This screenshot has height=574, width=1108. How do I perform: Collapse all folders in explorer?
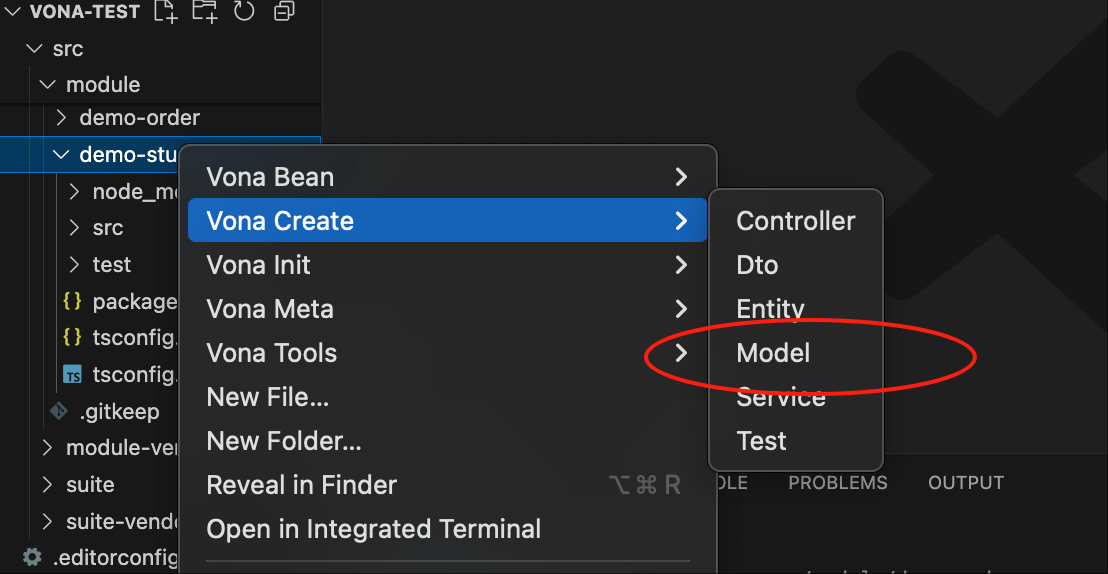(x=284, y=12)
